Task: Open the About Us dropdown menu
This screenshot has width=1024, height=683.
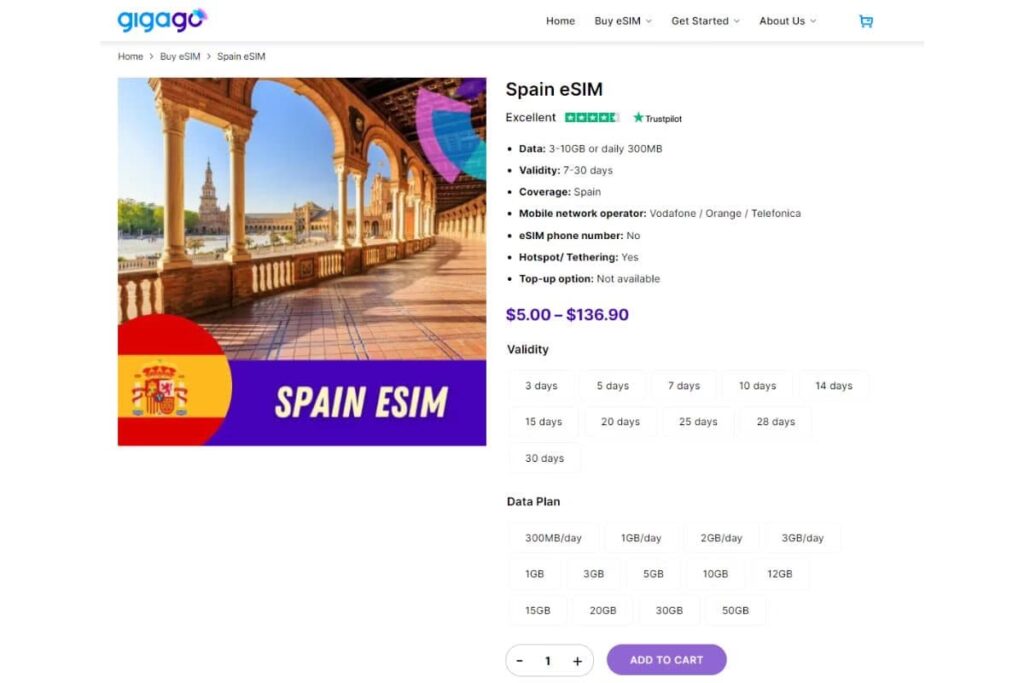Action: 787,21
